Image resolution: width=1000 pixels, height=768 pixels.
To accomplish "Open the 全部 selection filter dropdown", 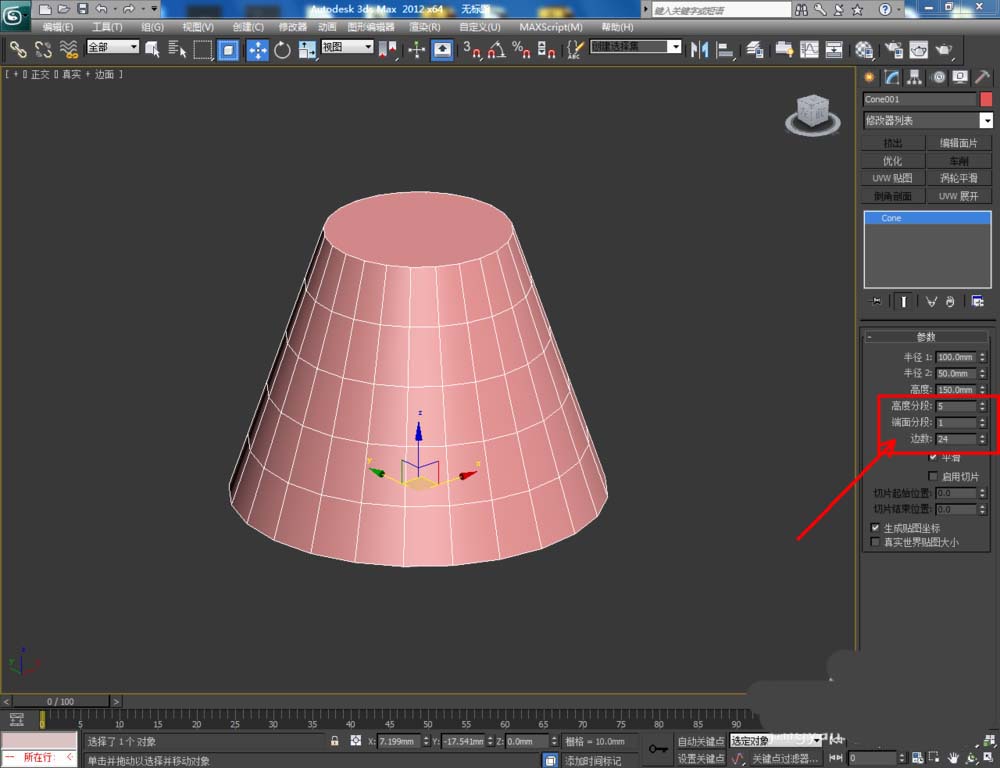I will [113, 47].
